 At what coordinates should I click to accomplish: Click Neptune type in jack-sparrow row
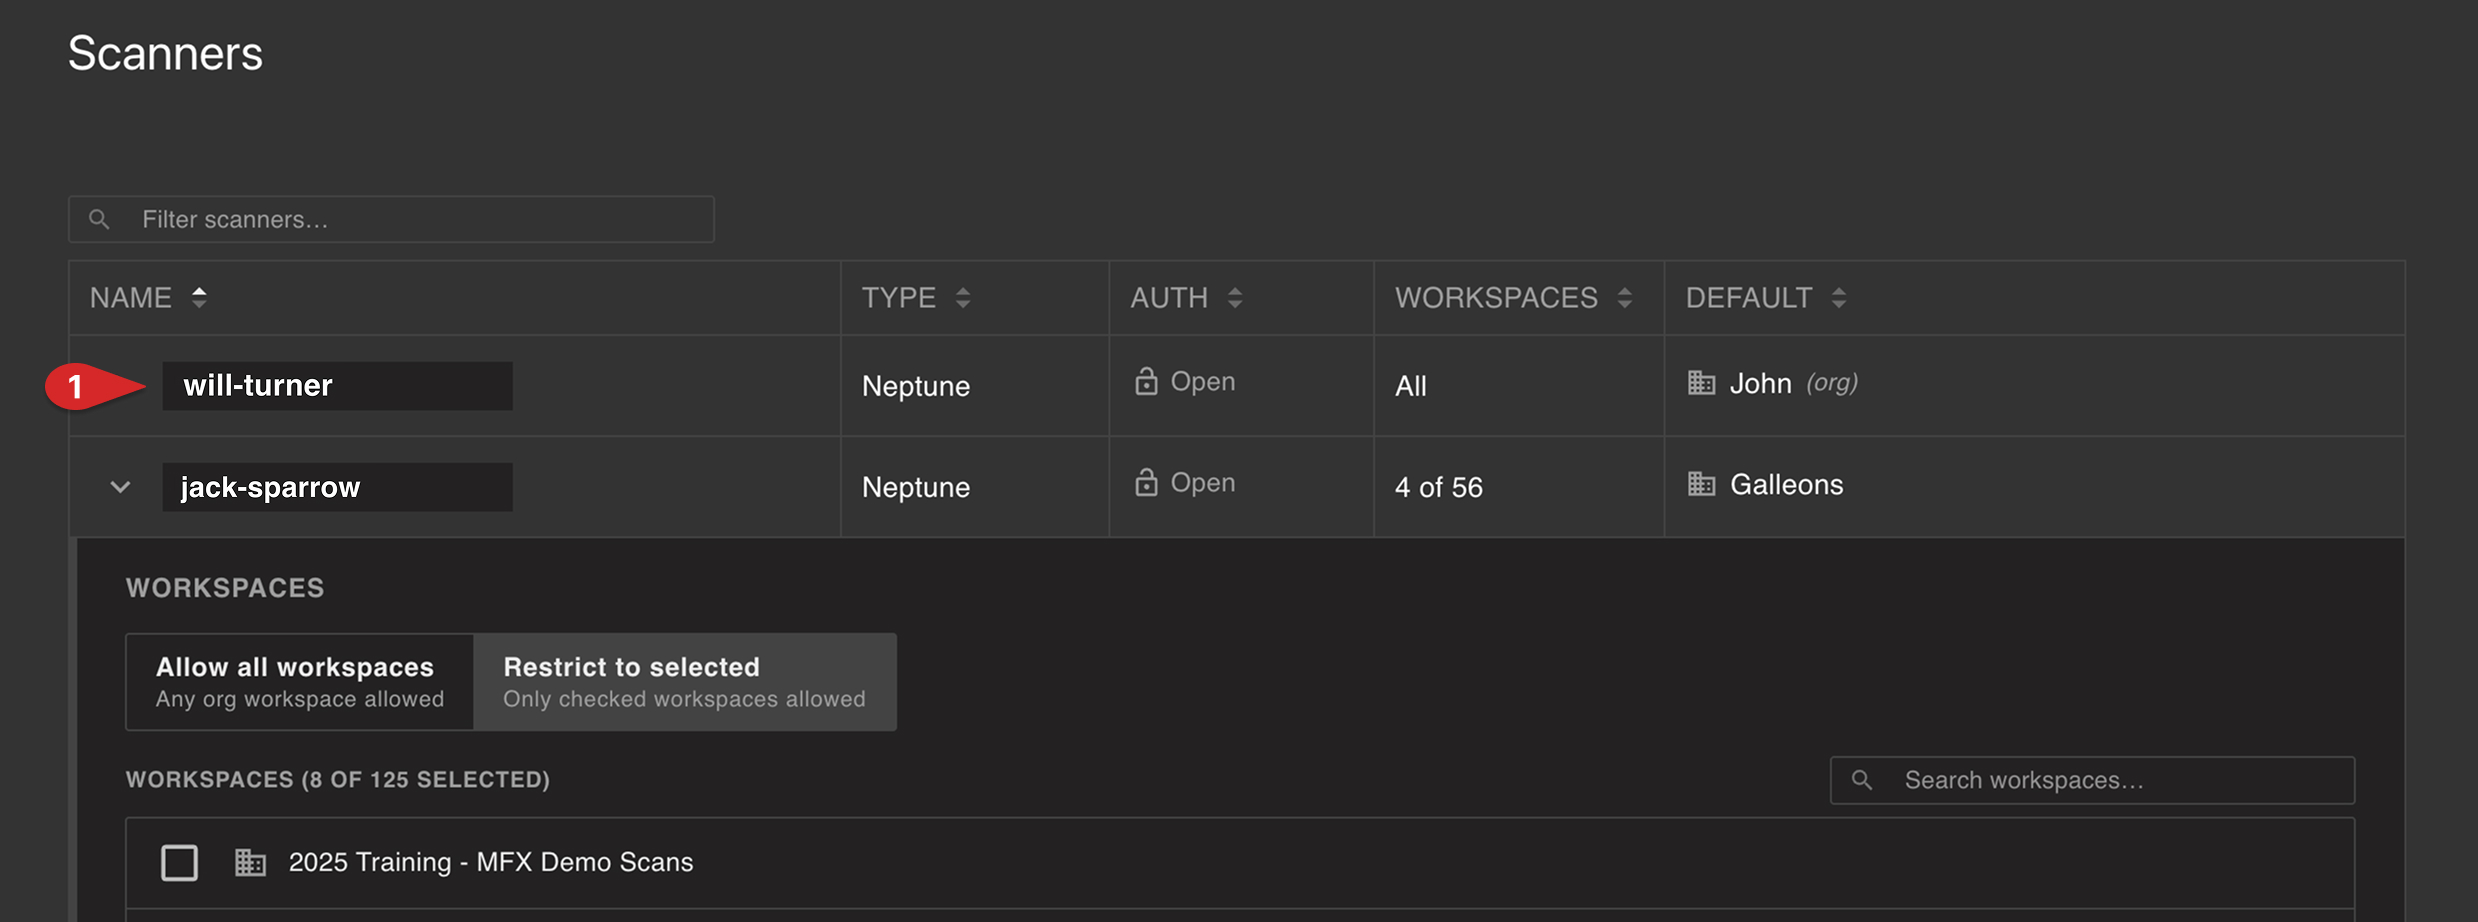coord(916,487)
